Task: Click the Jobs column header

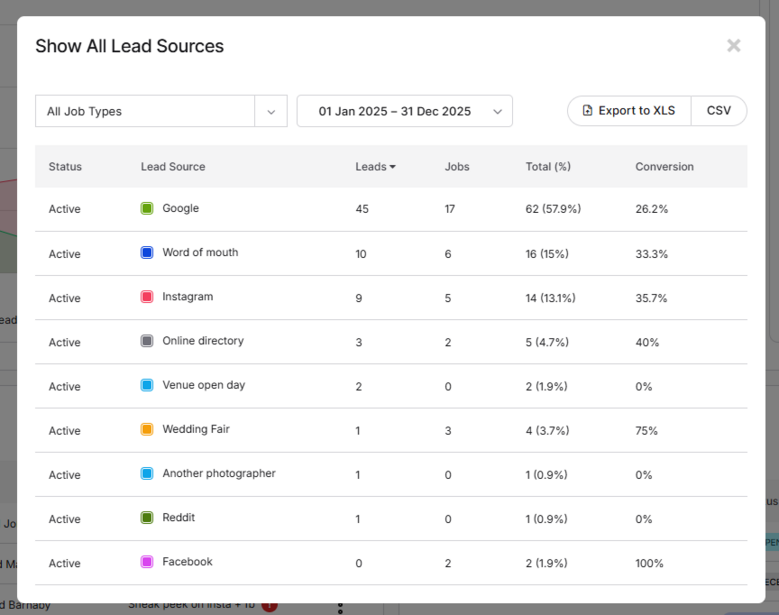Action: pos(457,167)
